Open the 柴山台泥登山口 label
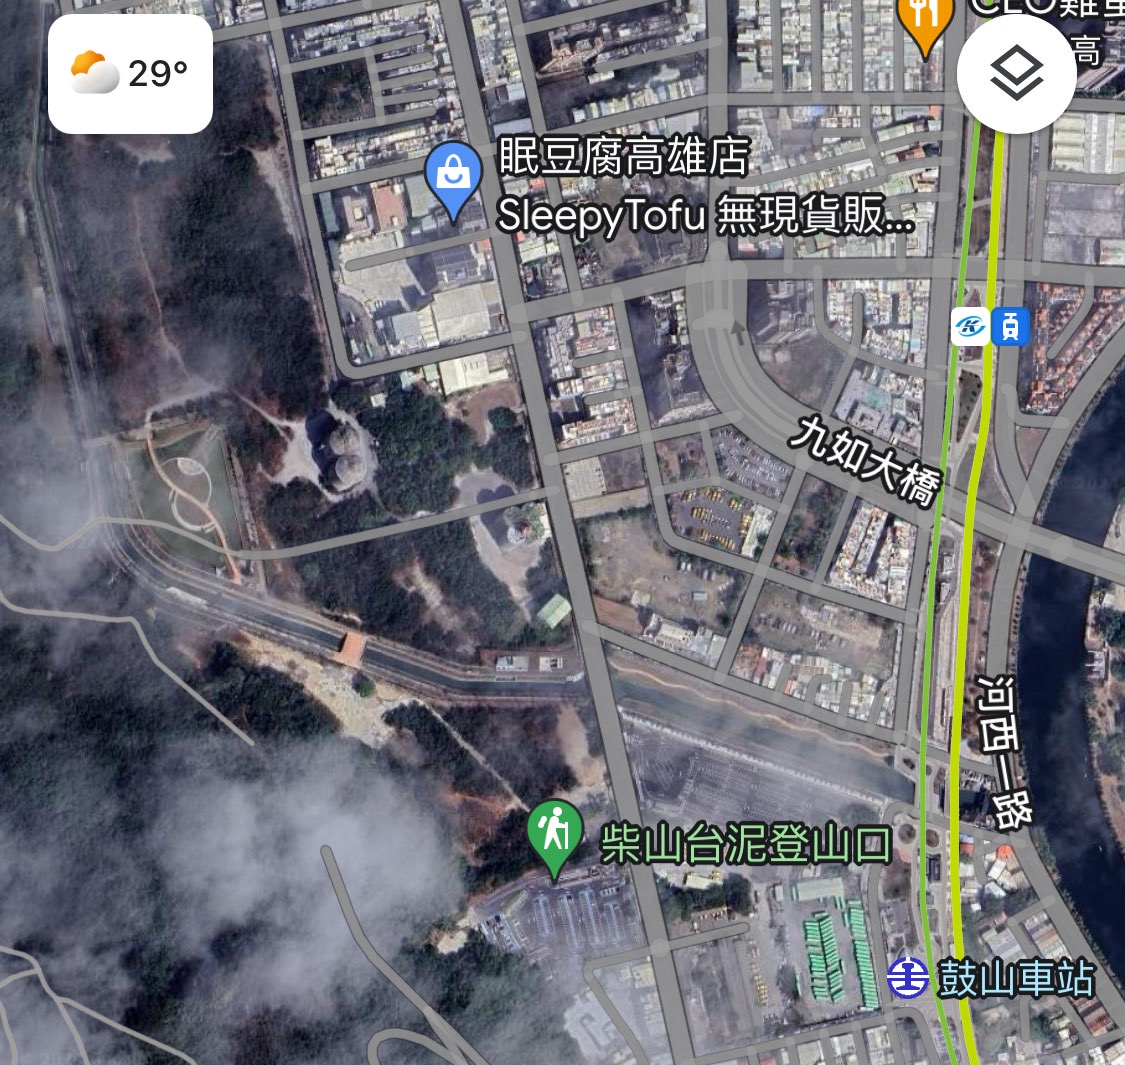This screenshot has height=1065, width=1125. point(745,844)
